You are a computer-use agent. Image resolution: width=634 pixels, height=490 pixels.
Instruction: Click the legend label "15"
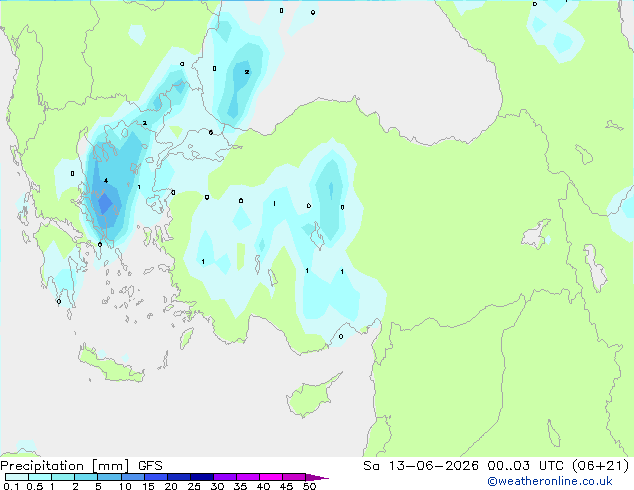148,486
